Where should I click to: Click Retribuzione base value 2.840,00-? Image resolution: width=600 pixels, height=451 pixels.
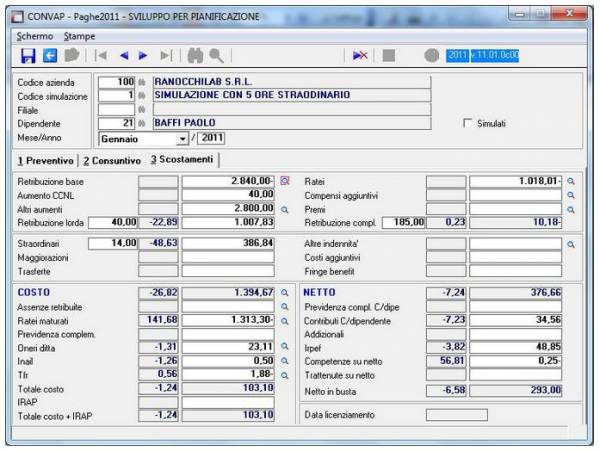[228, 181]
